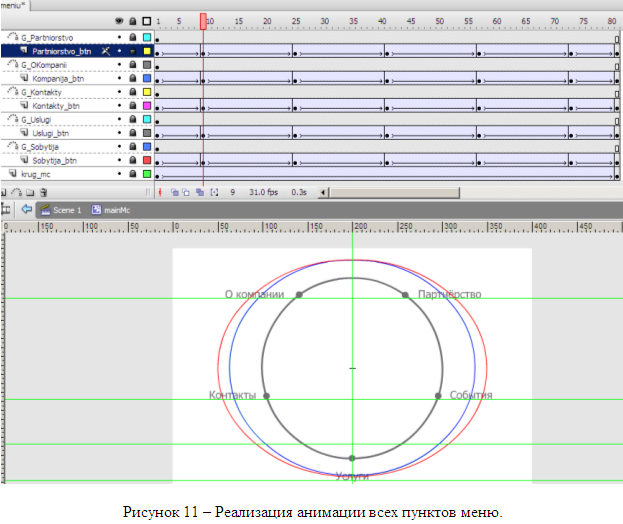Click the timeline horizontal scrollbar thumb
Viewport: 623px width, 524px height.
[x=394, y=193]
